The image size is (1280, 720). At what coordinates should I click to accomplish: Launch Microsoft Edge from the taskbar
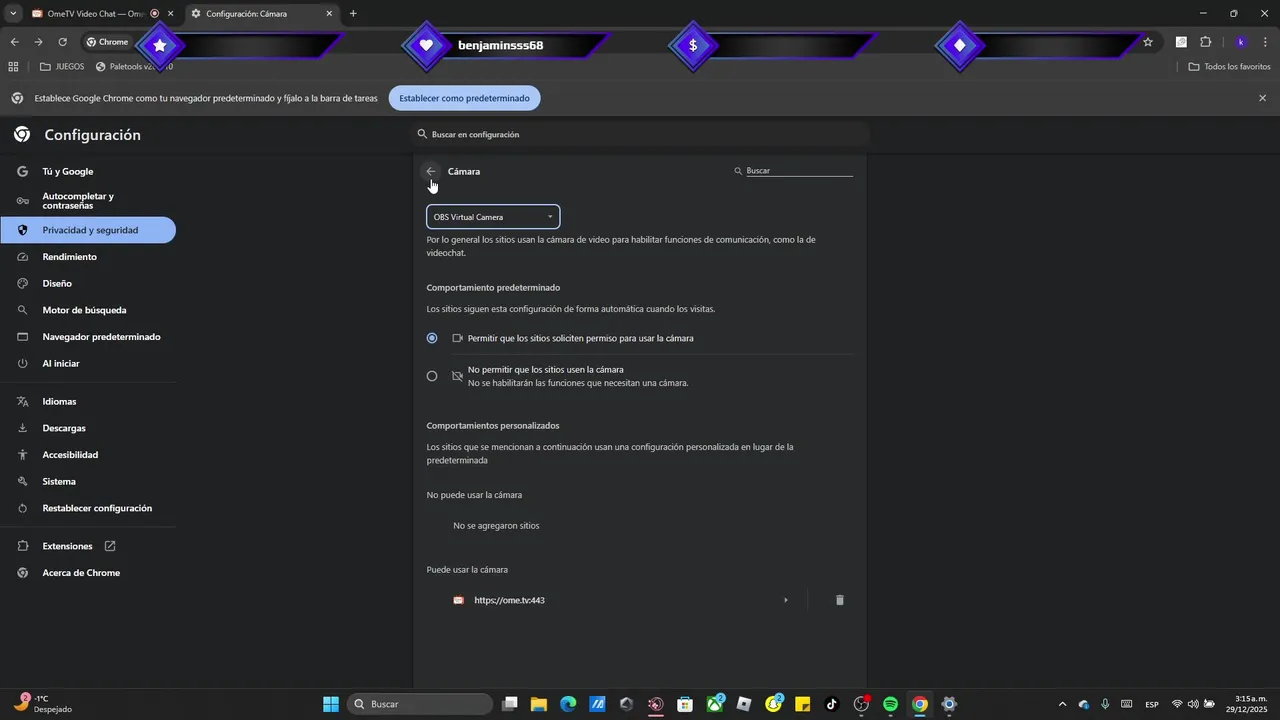click(568, 704)
